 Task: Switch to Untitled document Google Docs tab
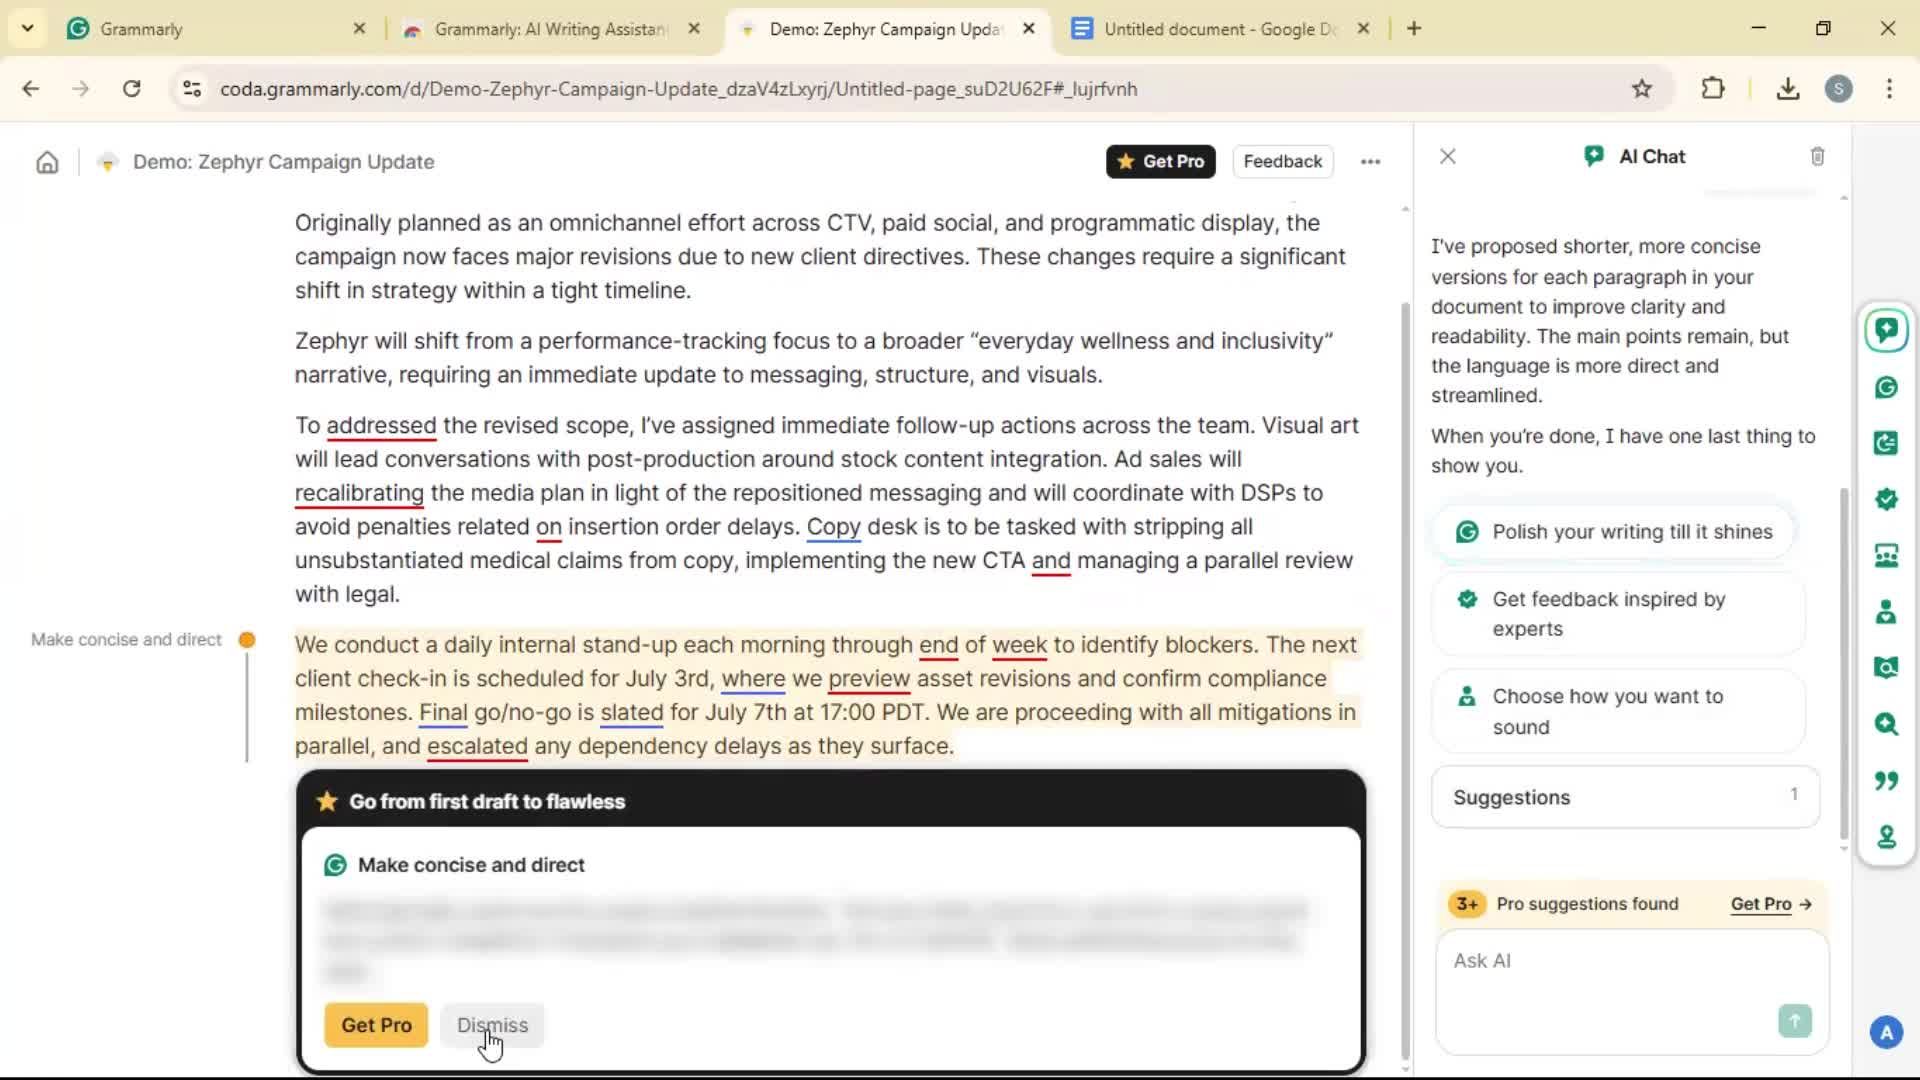(1218, 29)
